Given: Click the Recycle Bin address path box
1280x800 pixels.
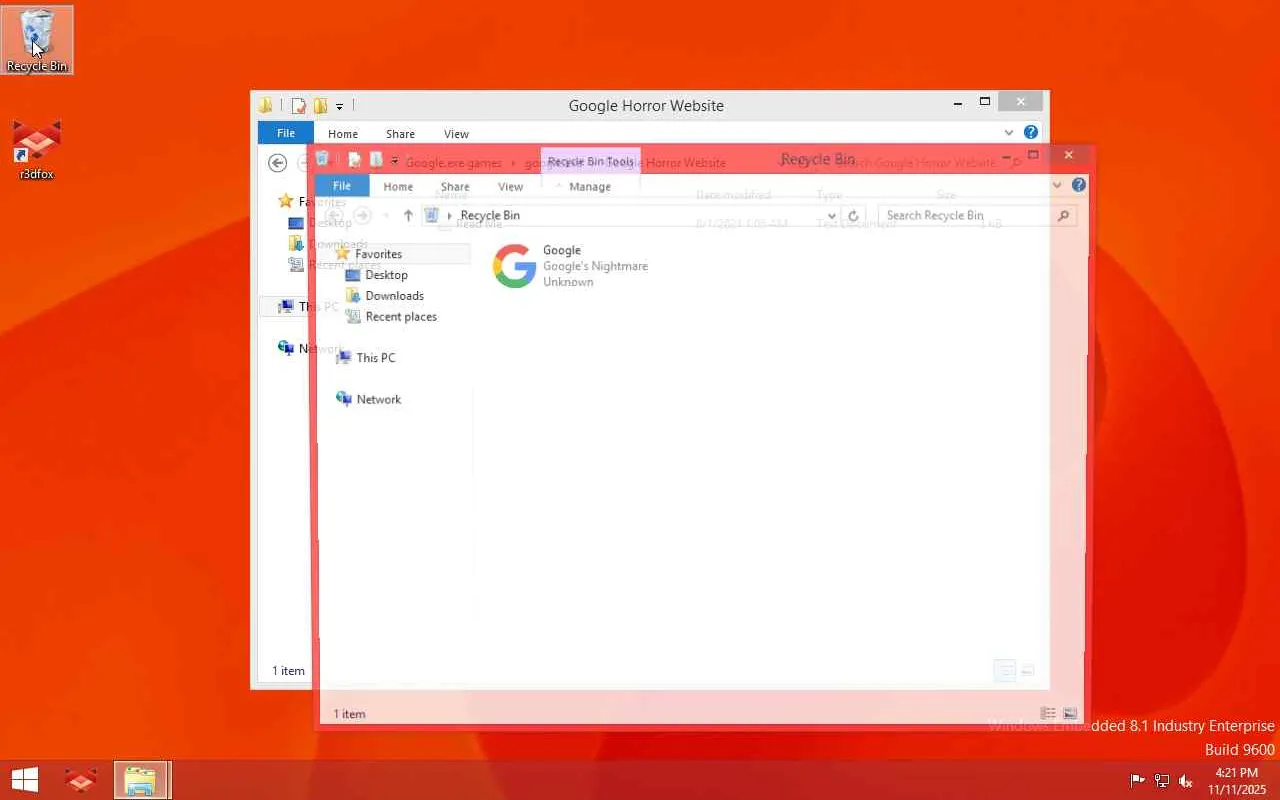Looking at the screenshot, I should pos(631,215).
